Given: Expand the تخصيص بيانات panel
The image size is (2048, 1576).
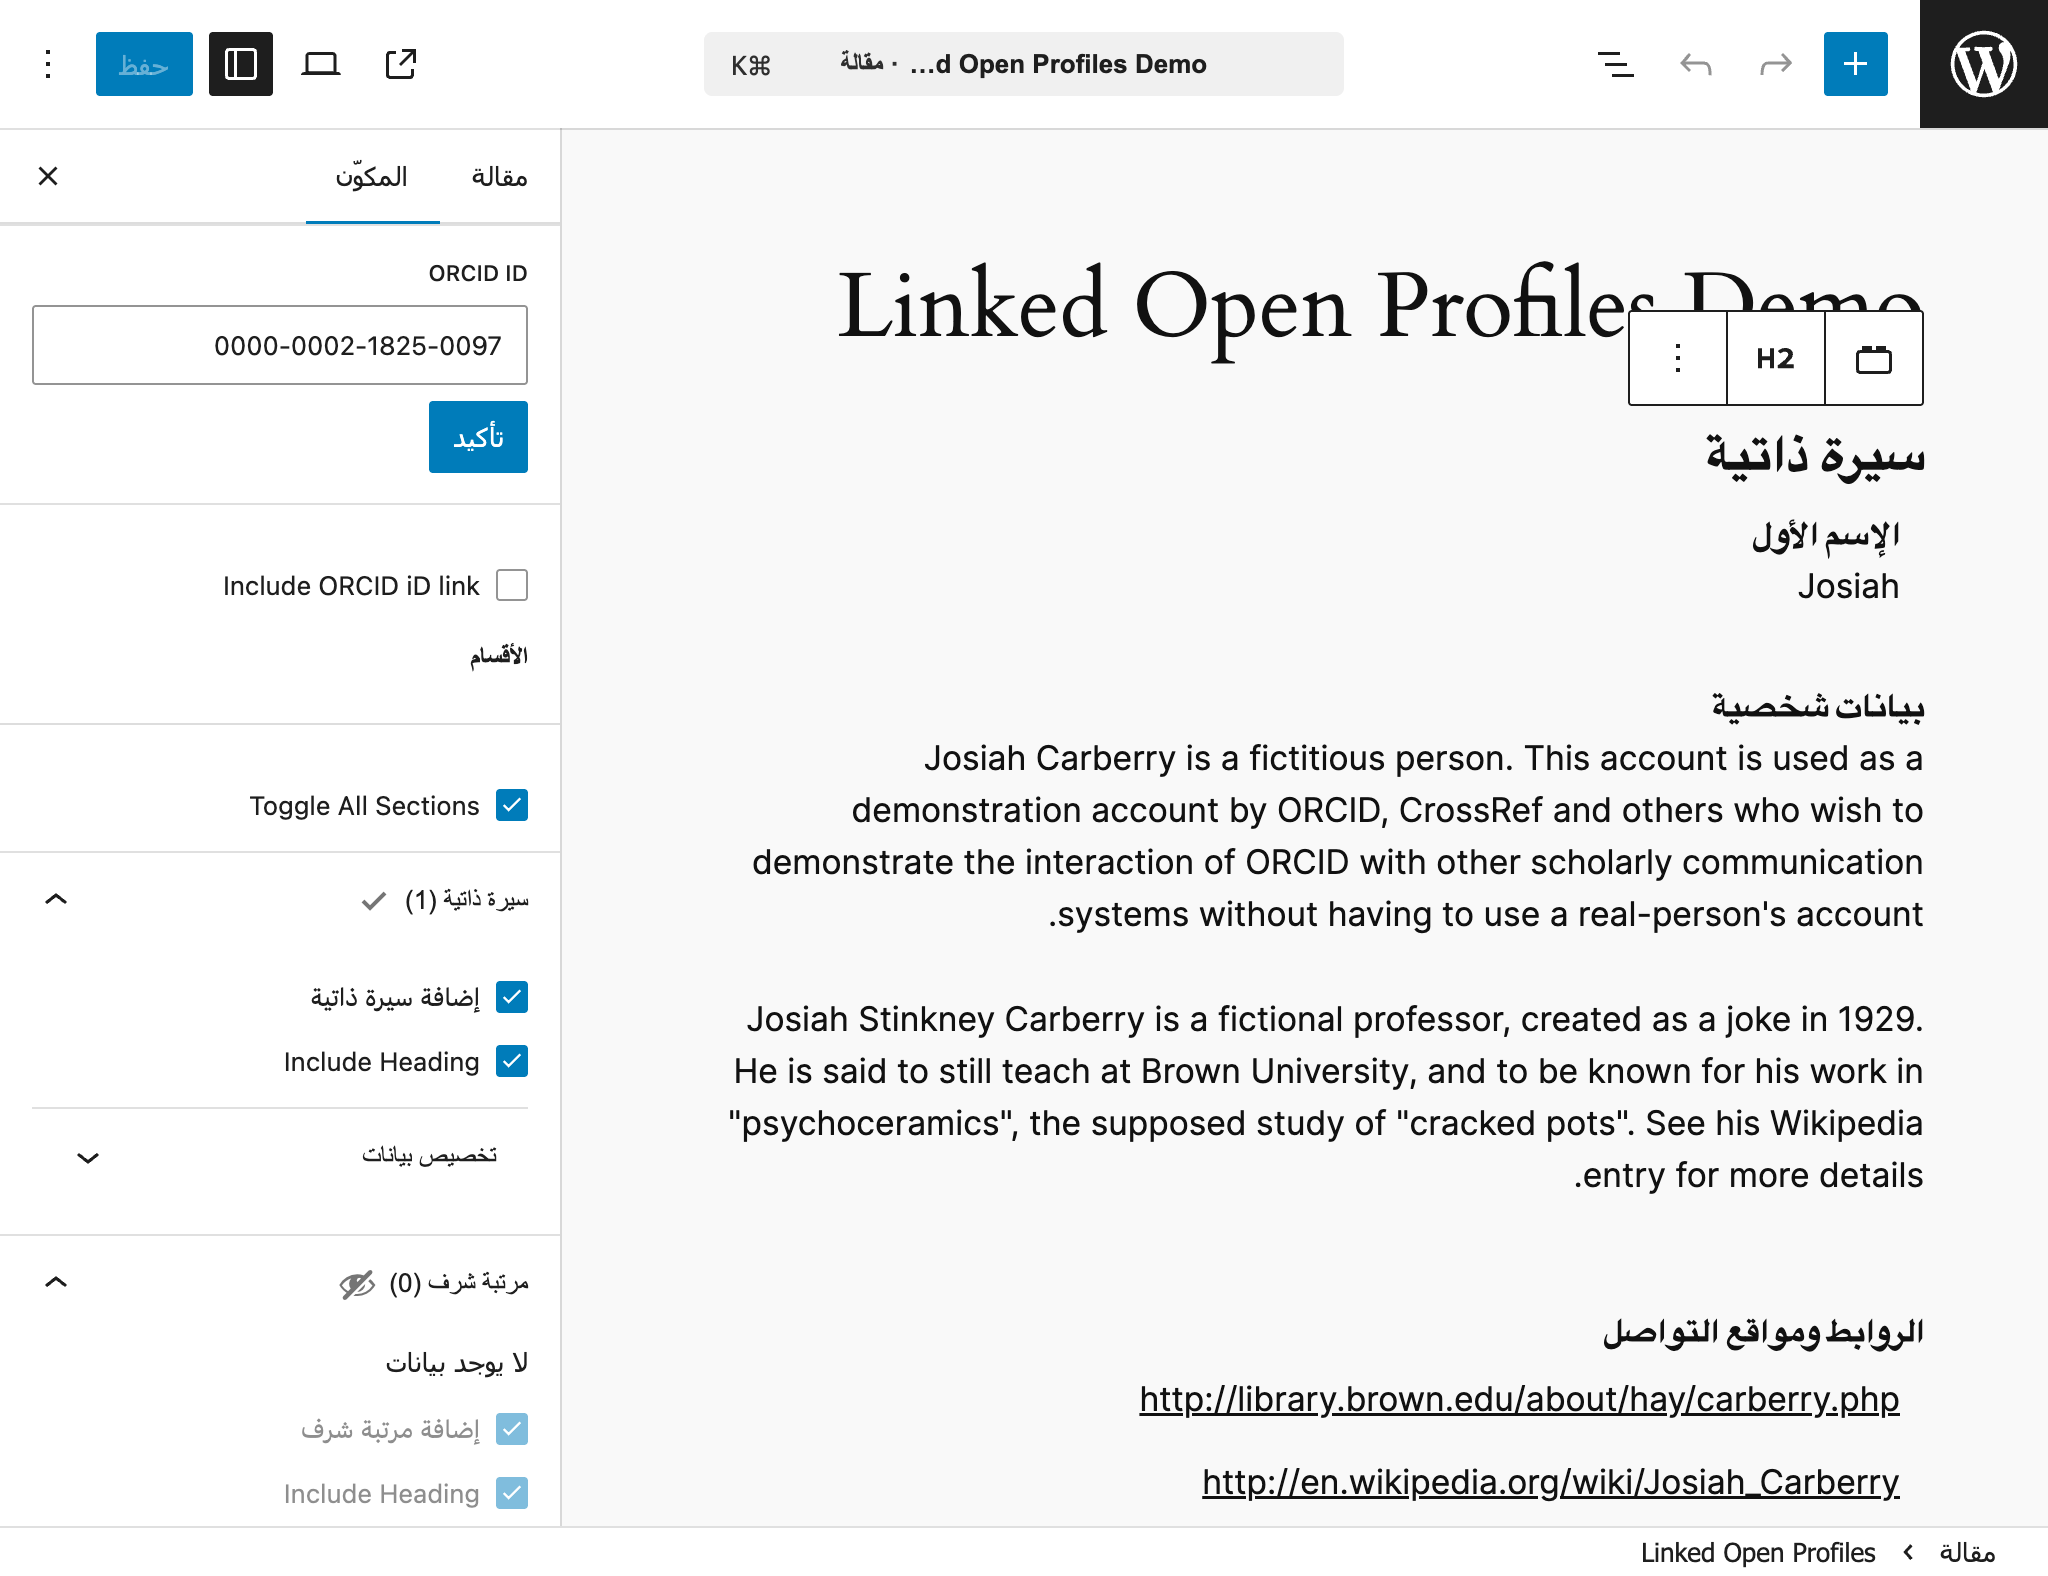Looking at the screenshot, I should tap(280, 1156).
